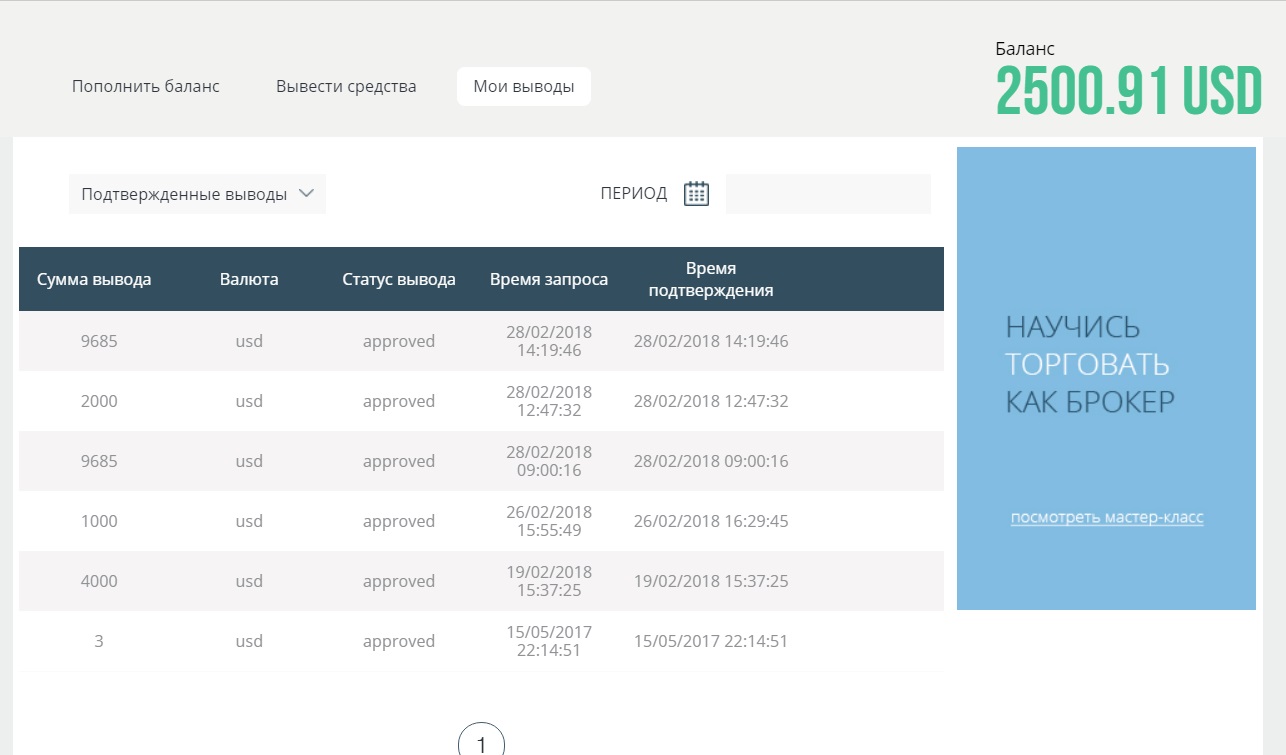Click the Время подтверждения column header
The height and width of the screenshot is (755, 1286).
(x=711, y=280)
